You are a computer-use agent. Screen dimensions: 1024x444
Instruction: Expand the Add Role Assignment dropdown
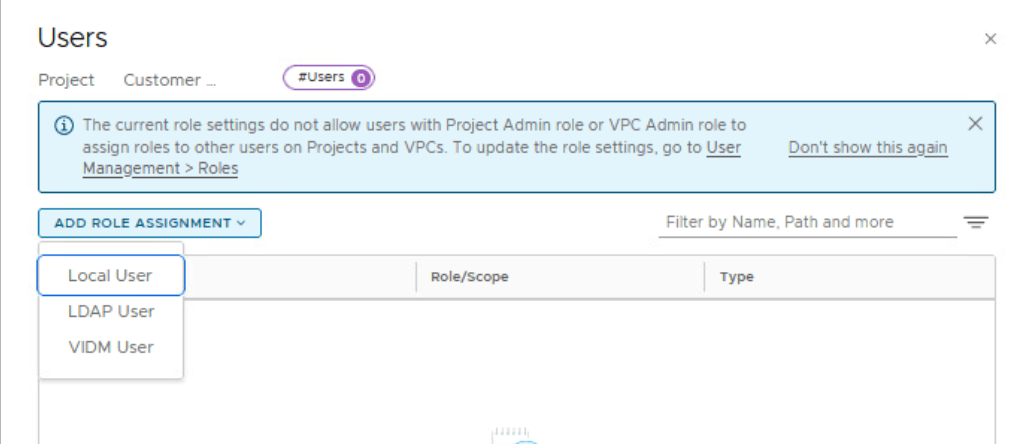click(150, 223)
